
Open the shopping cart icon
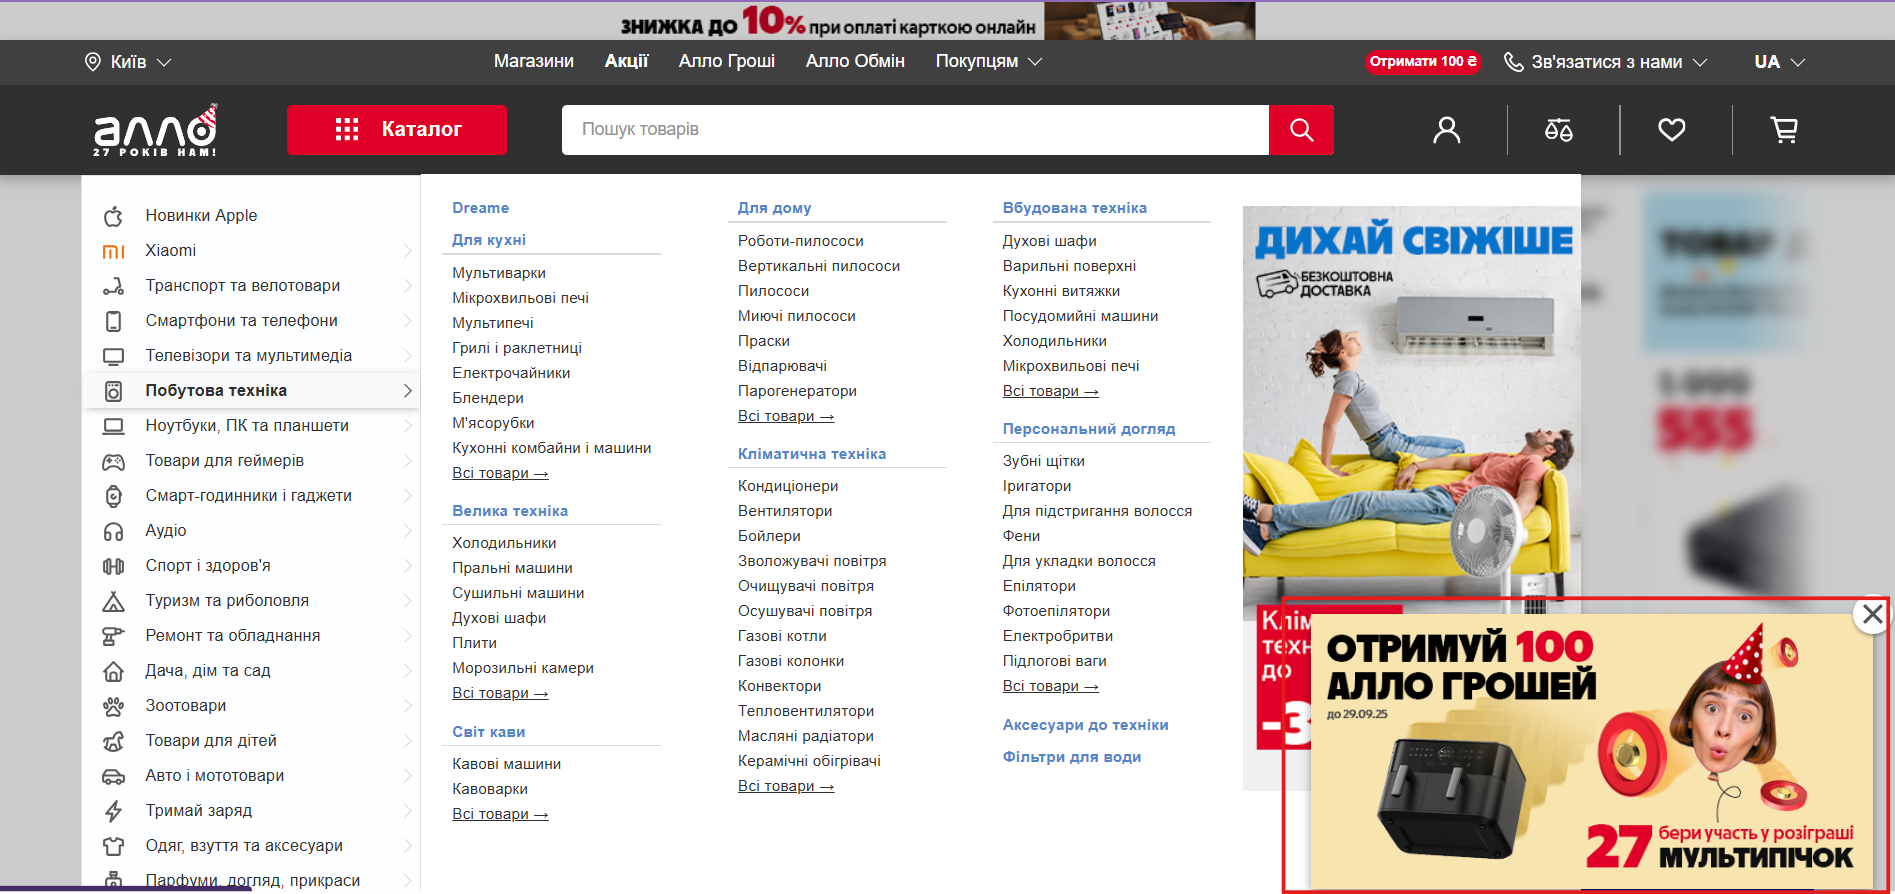click(x=1784, y=130)
